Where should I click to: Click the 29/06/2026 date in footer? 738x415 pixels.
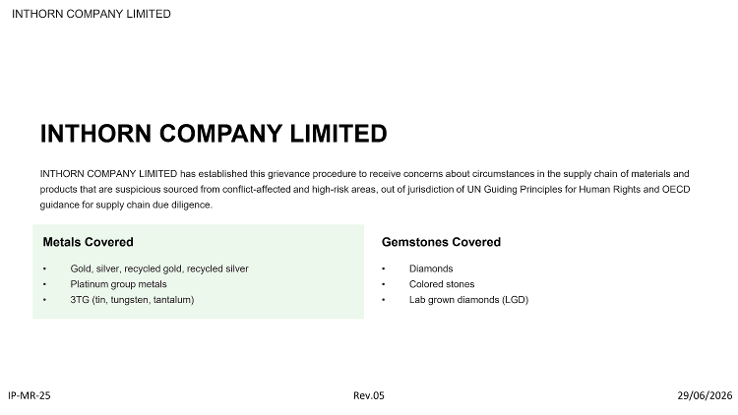pyautogui.click(x=705, y=395)
